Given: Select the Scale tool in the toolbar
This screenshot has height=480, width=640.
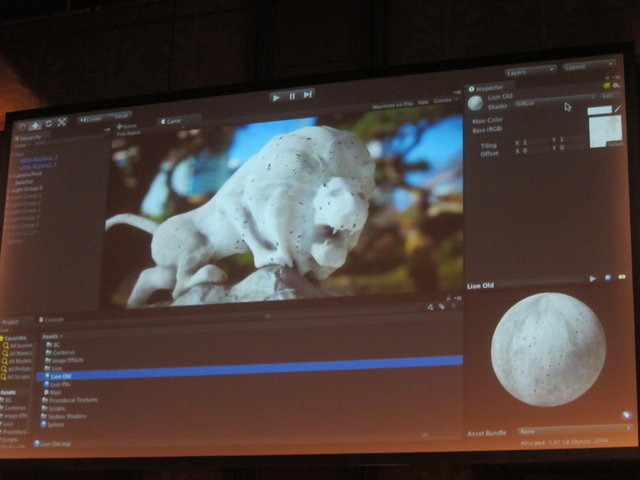Looking at the screenshot, I should 62,122.
